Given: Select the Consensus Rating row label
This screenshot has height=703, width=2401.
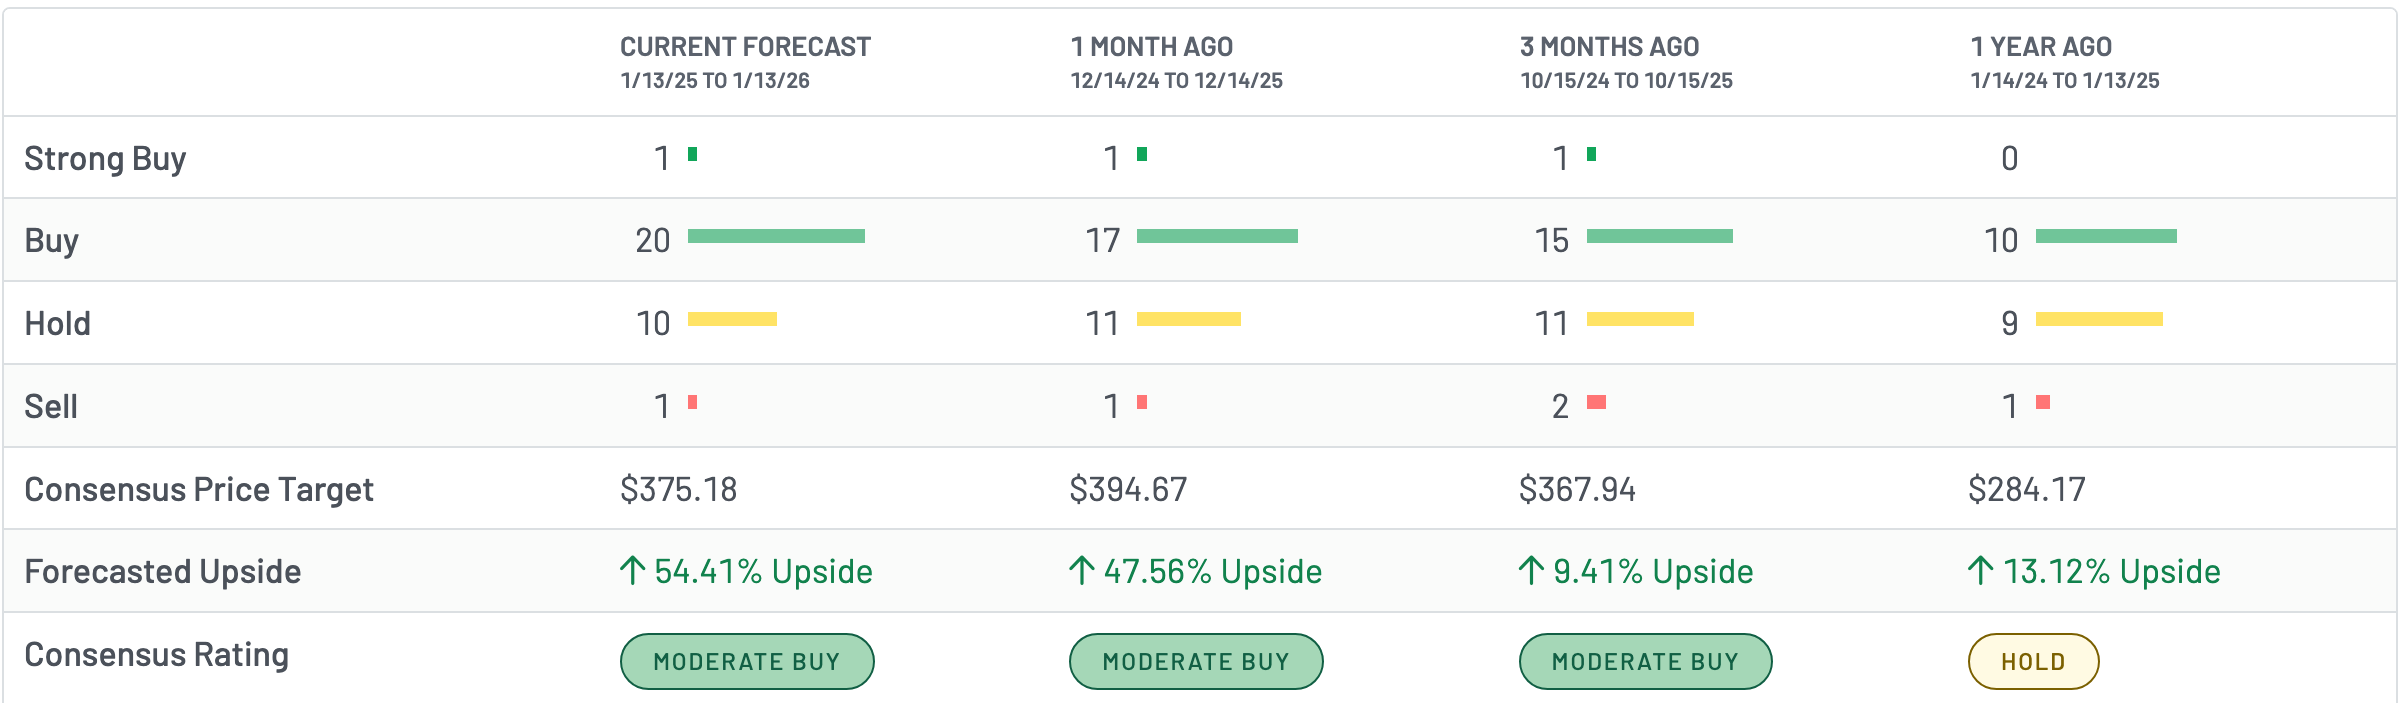Looking at the screenshot, I should [157, 654].
